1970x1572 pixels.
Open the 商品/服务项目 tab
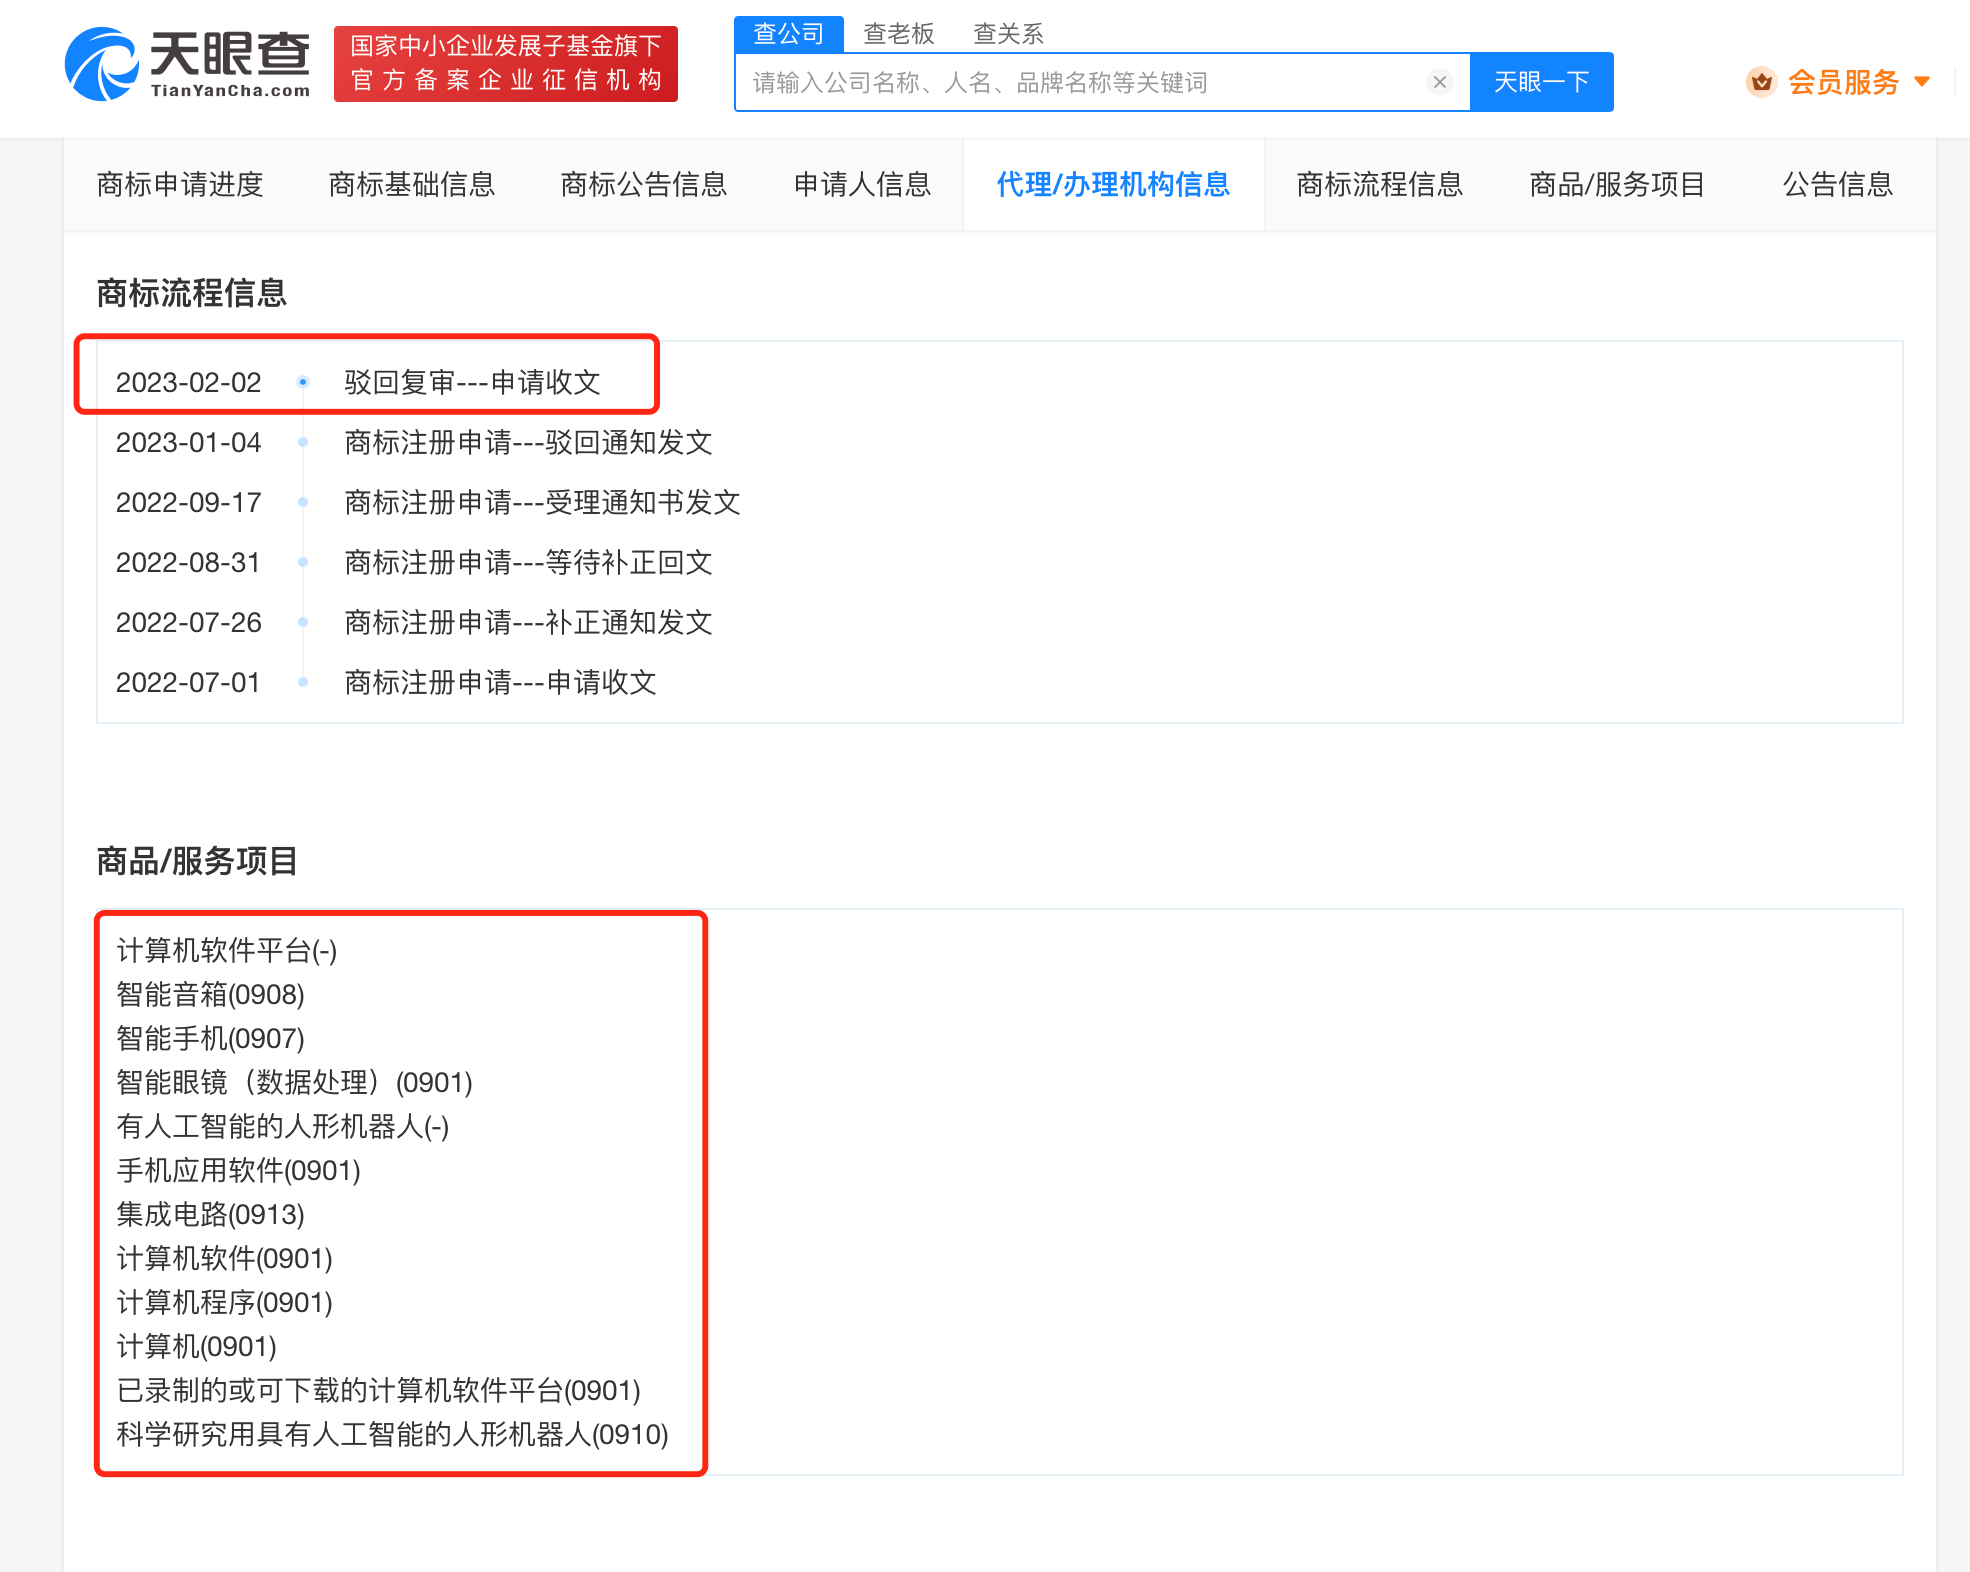[1617, 184]
